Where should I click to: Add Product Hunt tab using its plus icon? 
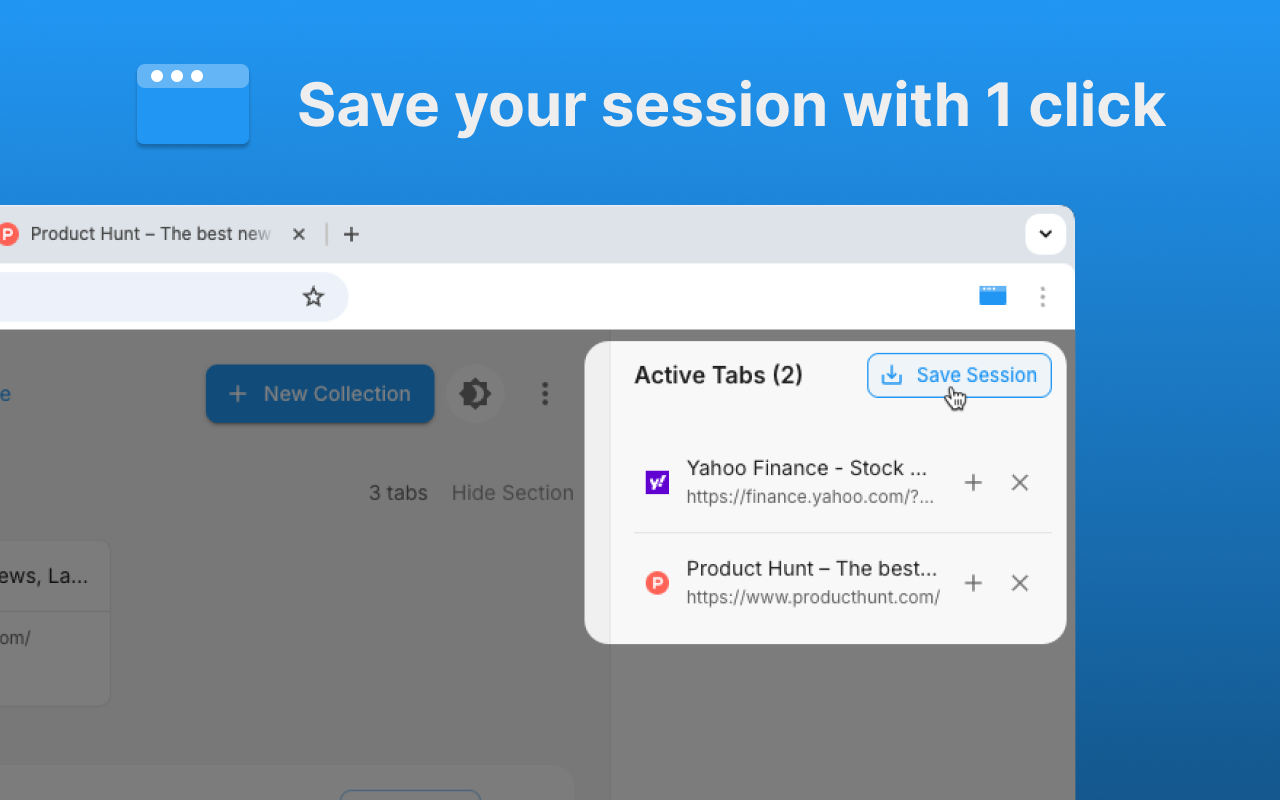[973, 583]
